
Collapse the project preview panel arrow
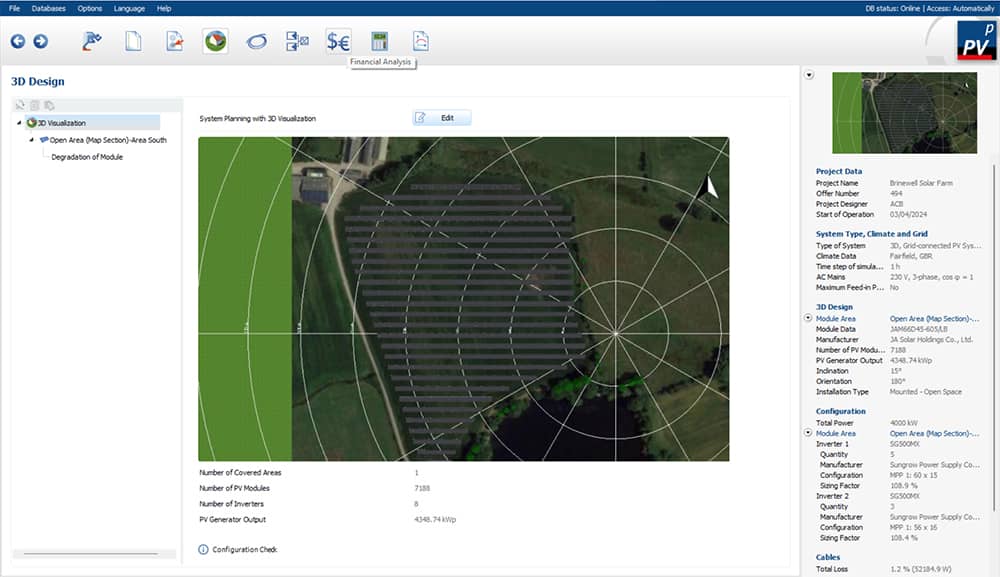click(809, 75)
